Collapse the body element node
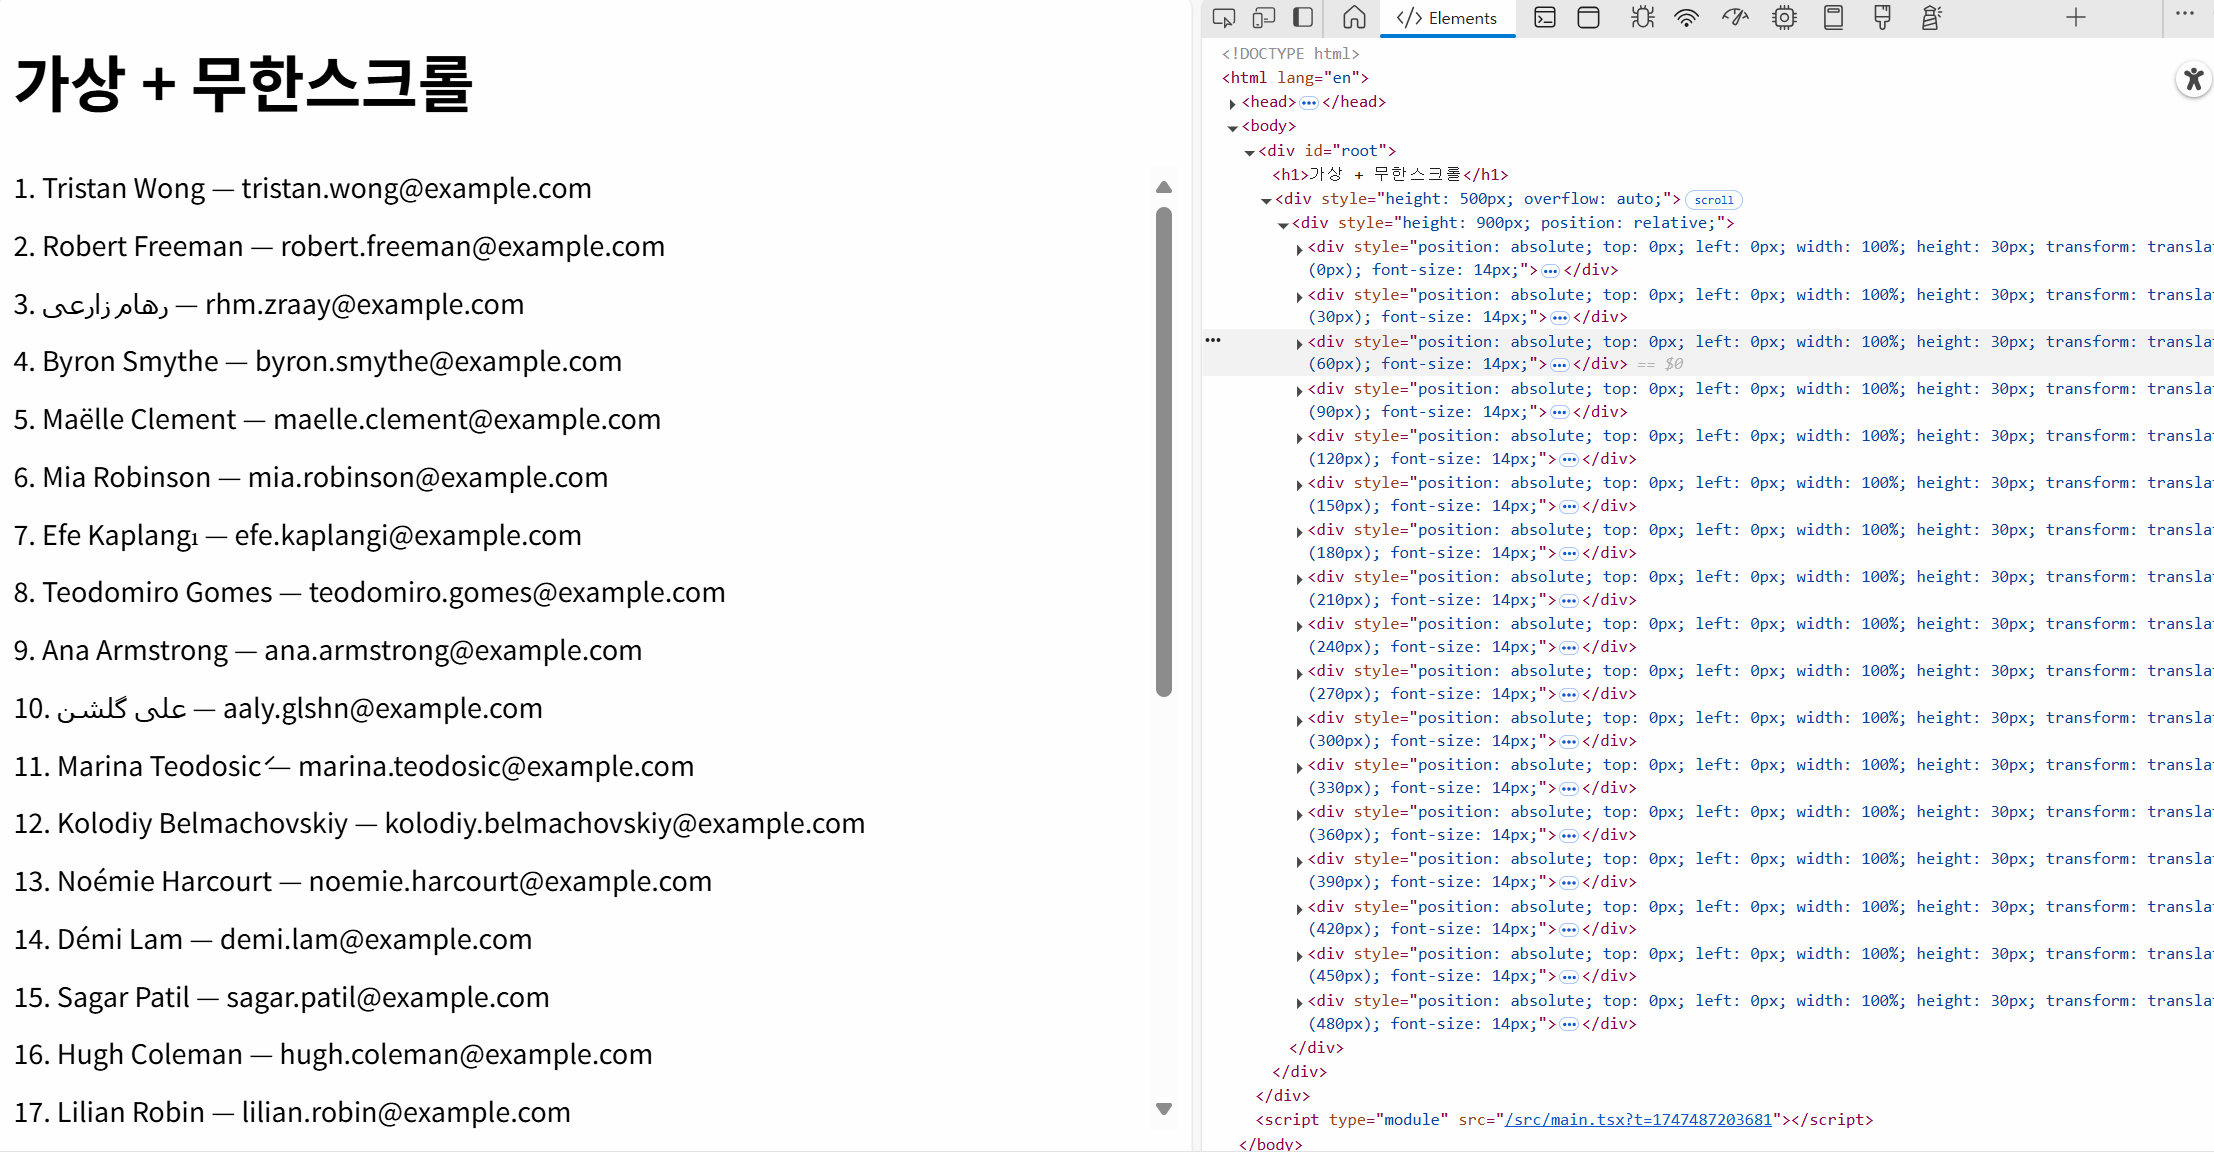This screenshot has height=1152, width=2214. tap(1233, 127)
